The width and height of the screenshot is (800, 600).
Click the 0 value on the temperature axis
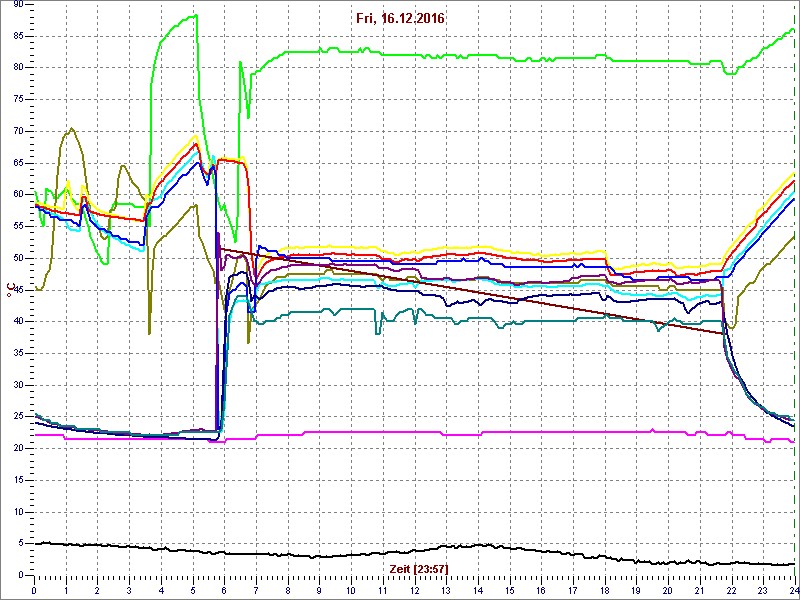click(x=22, y=575)
